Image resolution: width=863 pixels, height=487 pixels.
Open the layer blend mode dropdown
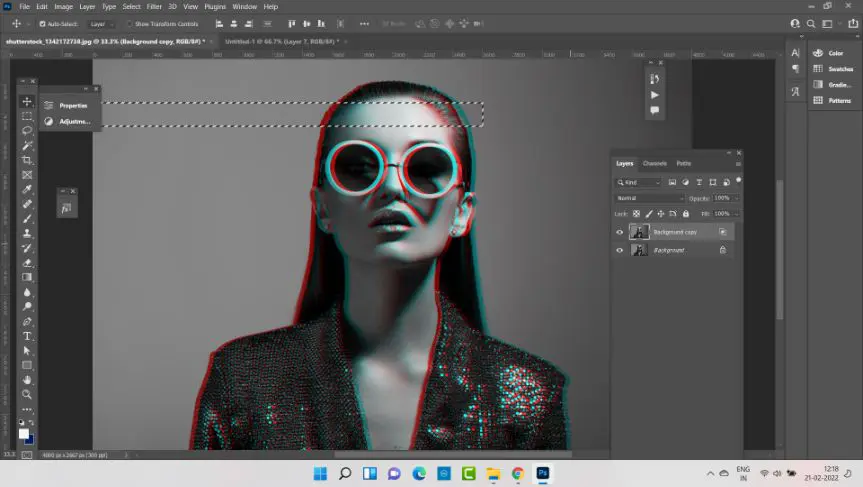coord(650,198)
